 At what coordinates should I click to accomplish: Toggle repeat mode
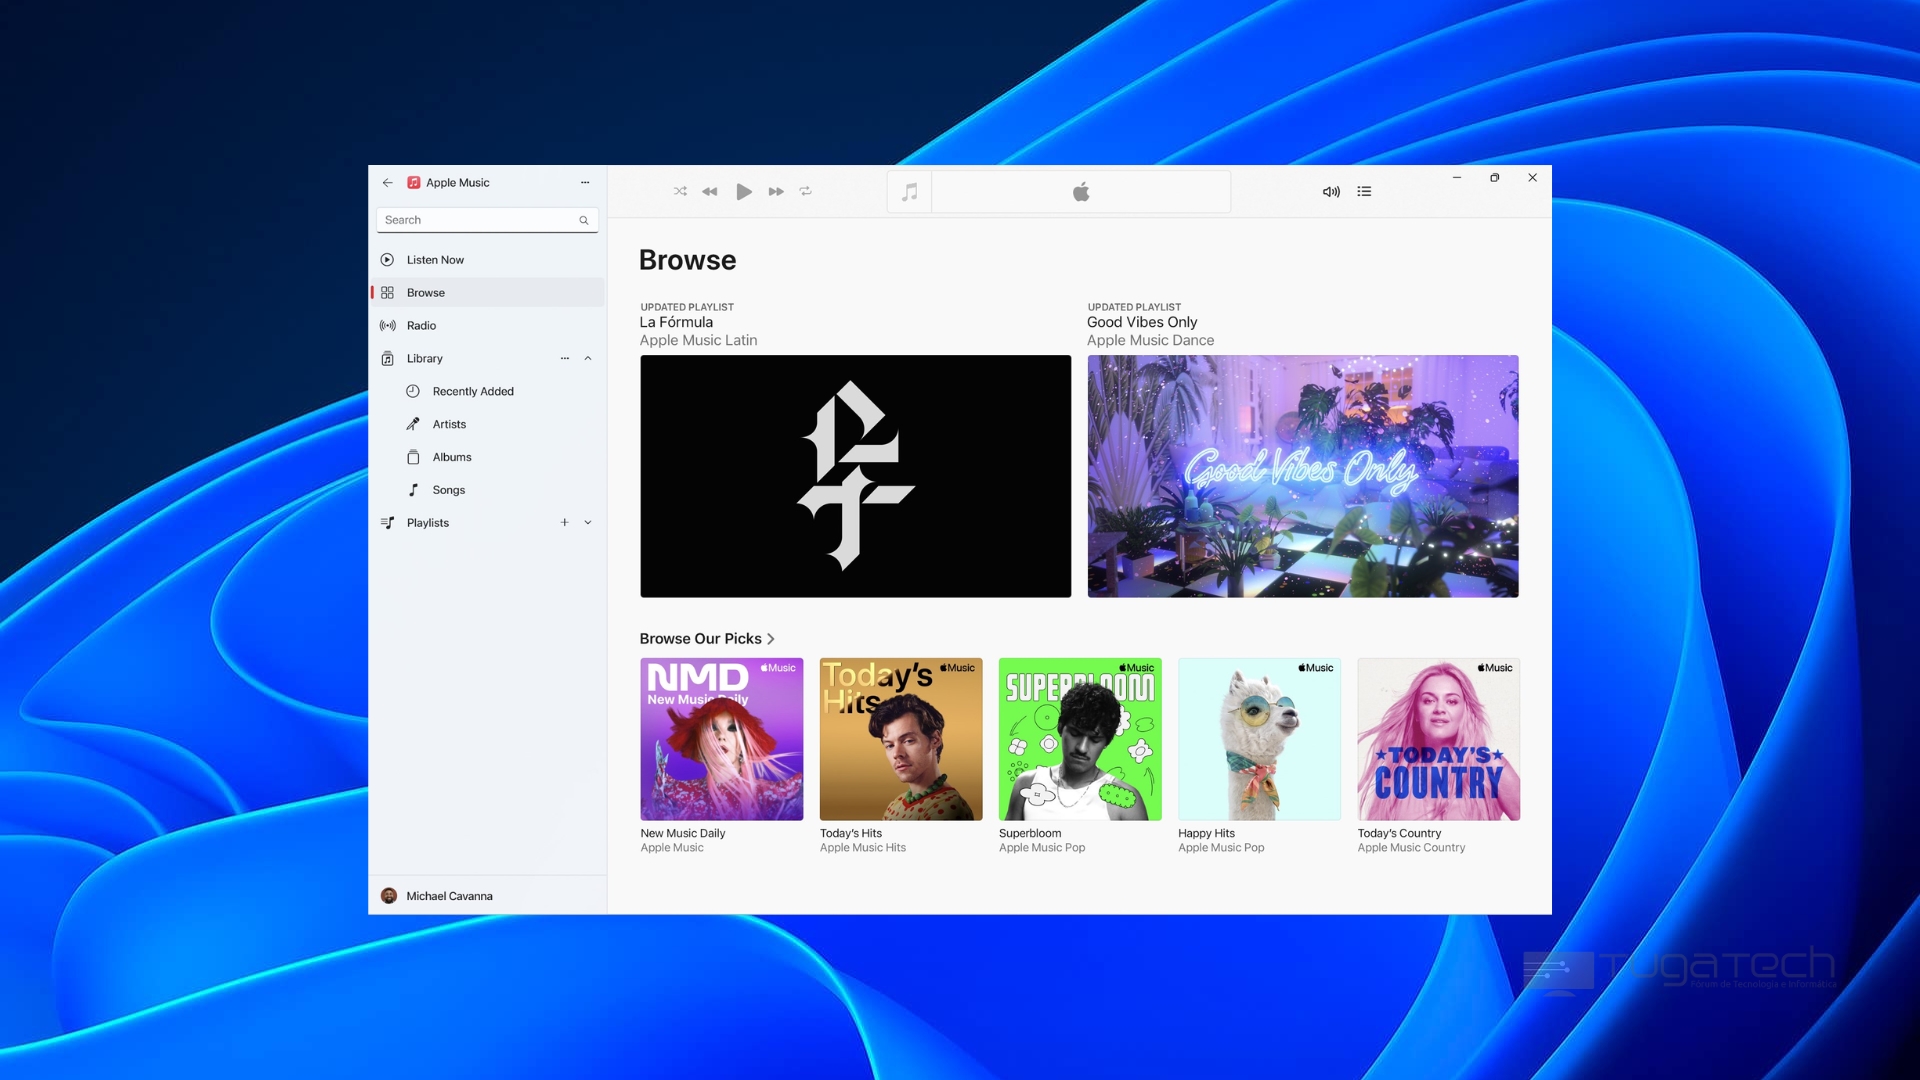806,191
